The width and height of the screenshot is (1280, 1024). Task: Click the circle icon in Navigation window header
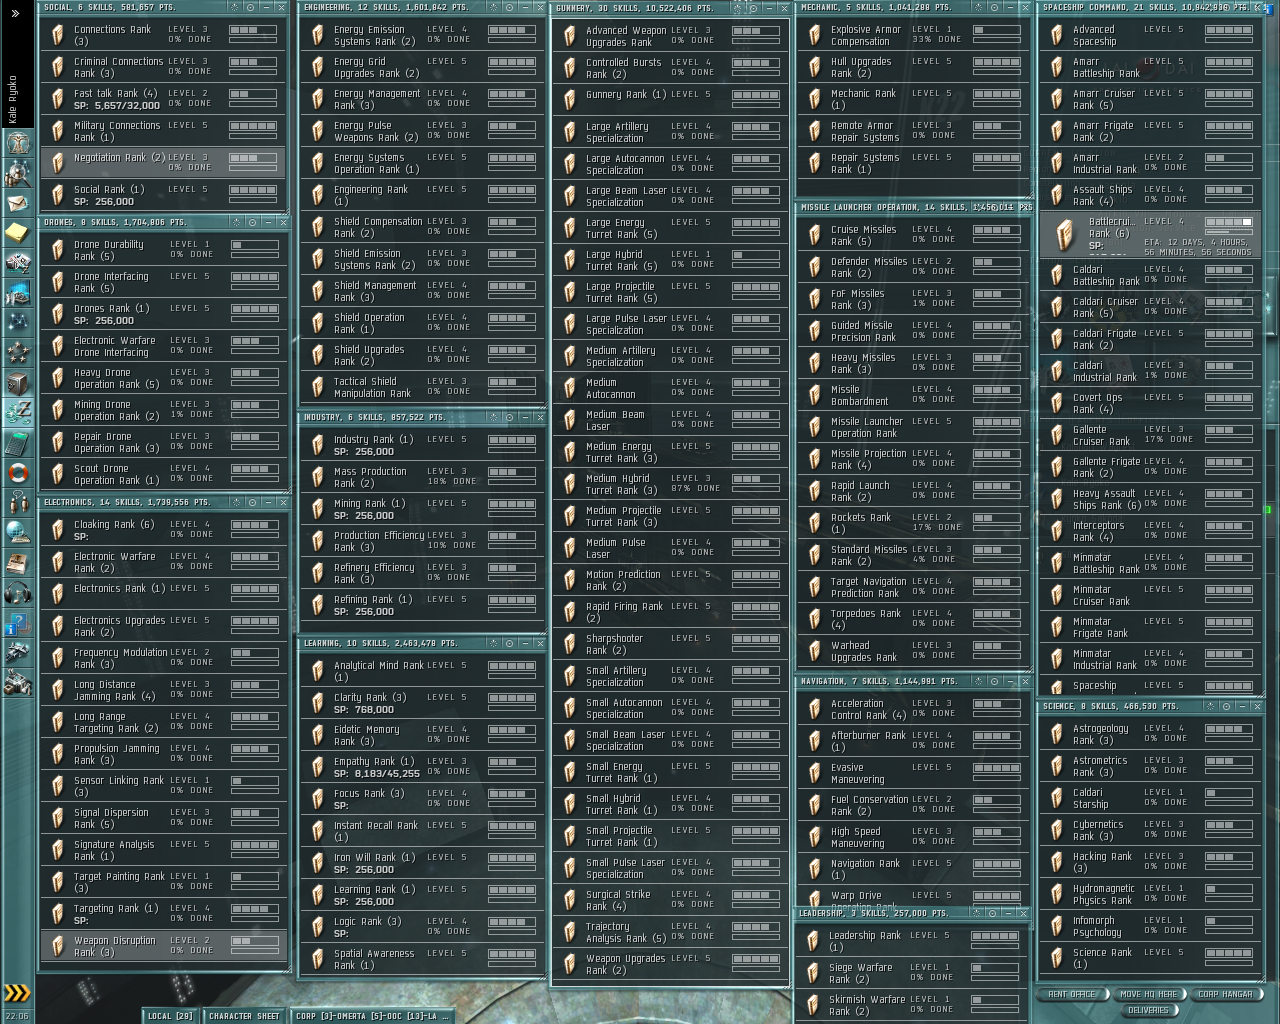[994, 681]
